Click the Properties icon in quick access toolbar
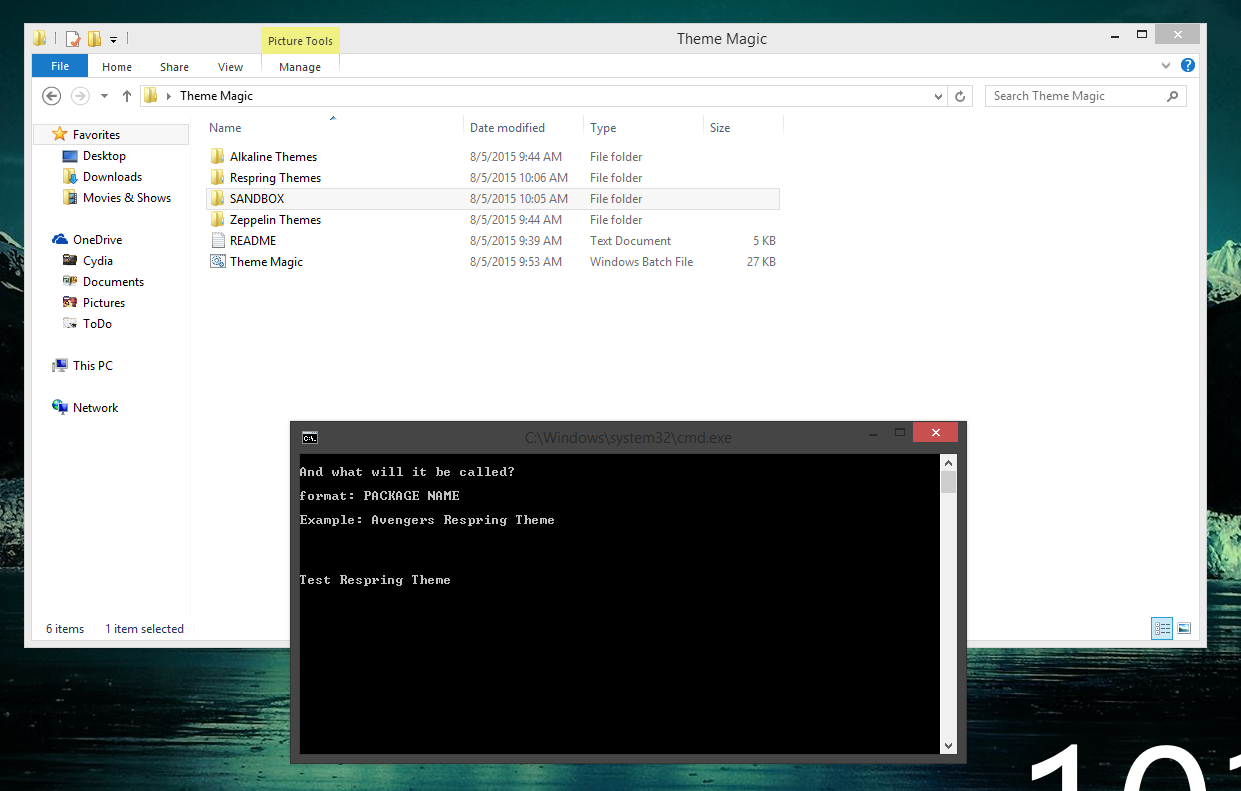The width and height of the screenshot is (1241, 791). click(x=73, y=39)
